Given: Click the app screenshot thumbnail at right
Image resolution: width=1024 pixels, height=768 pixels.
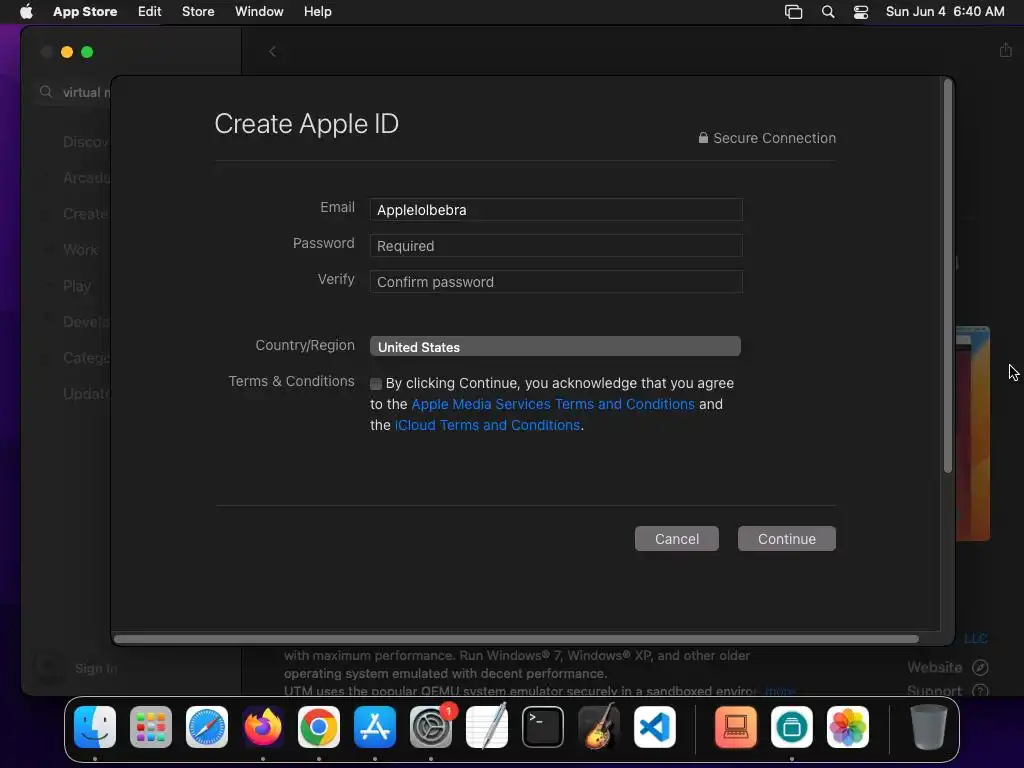Looking at the screenshot, I should coord(972,434).
